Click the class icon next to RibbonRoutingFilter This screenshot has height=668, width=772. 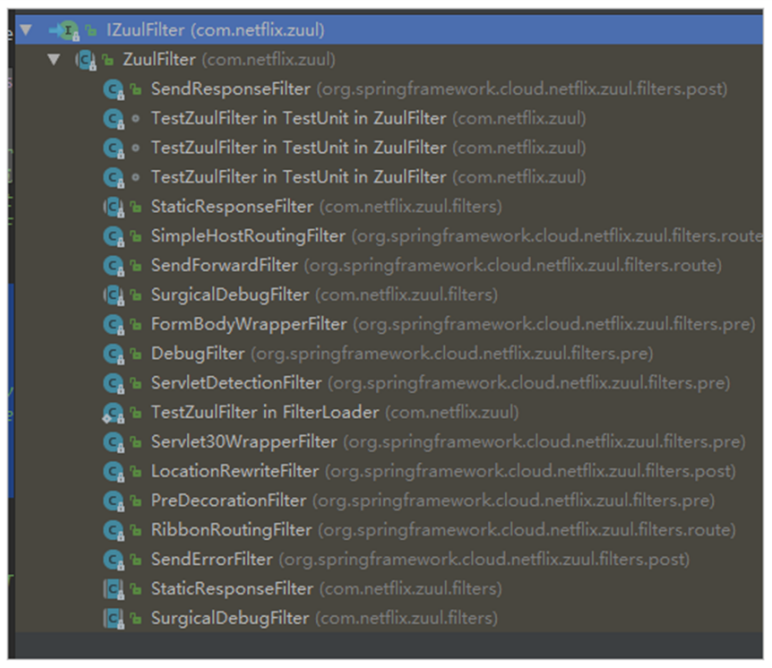114,531
